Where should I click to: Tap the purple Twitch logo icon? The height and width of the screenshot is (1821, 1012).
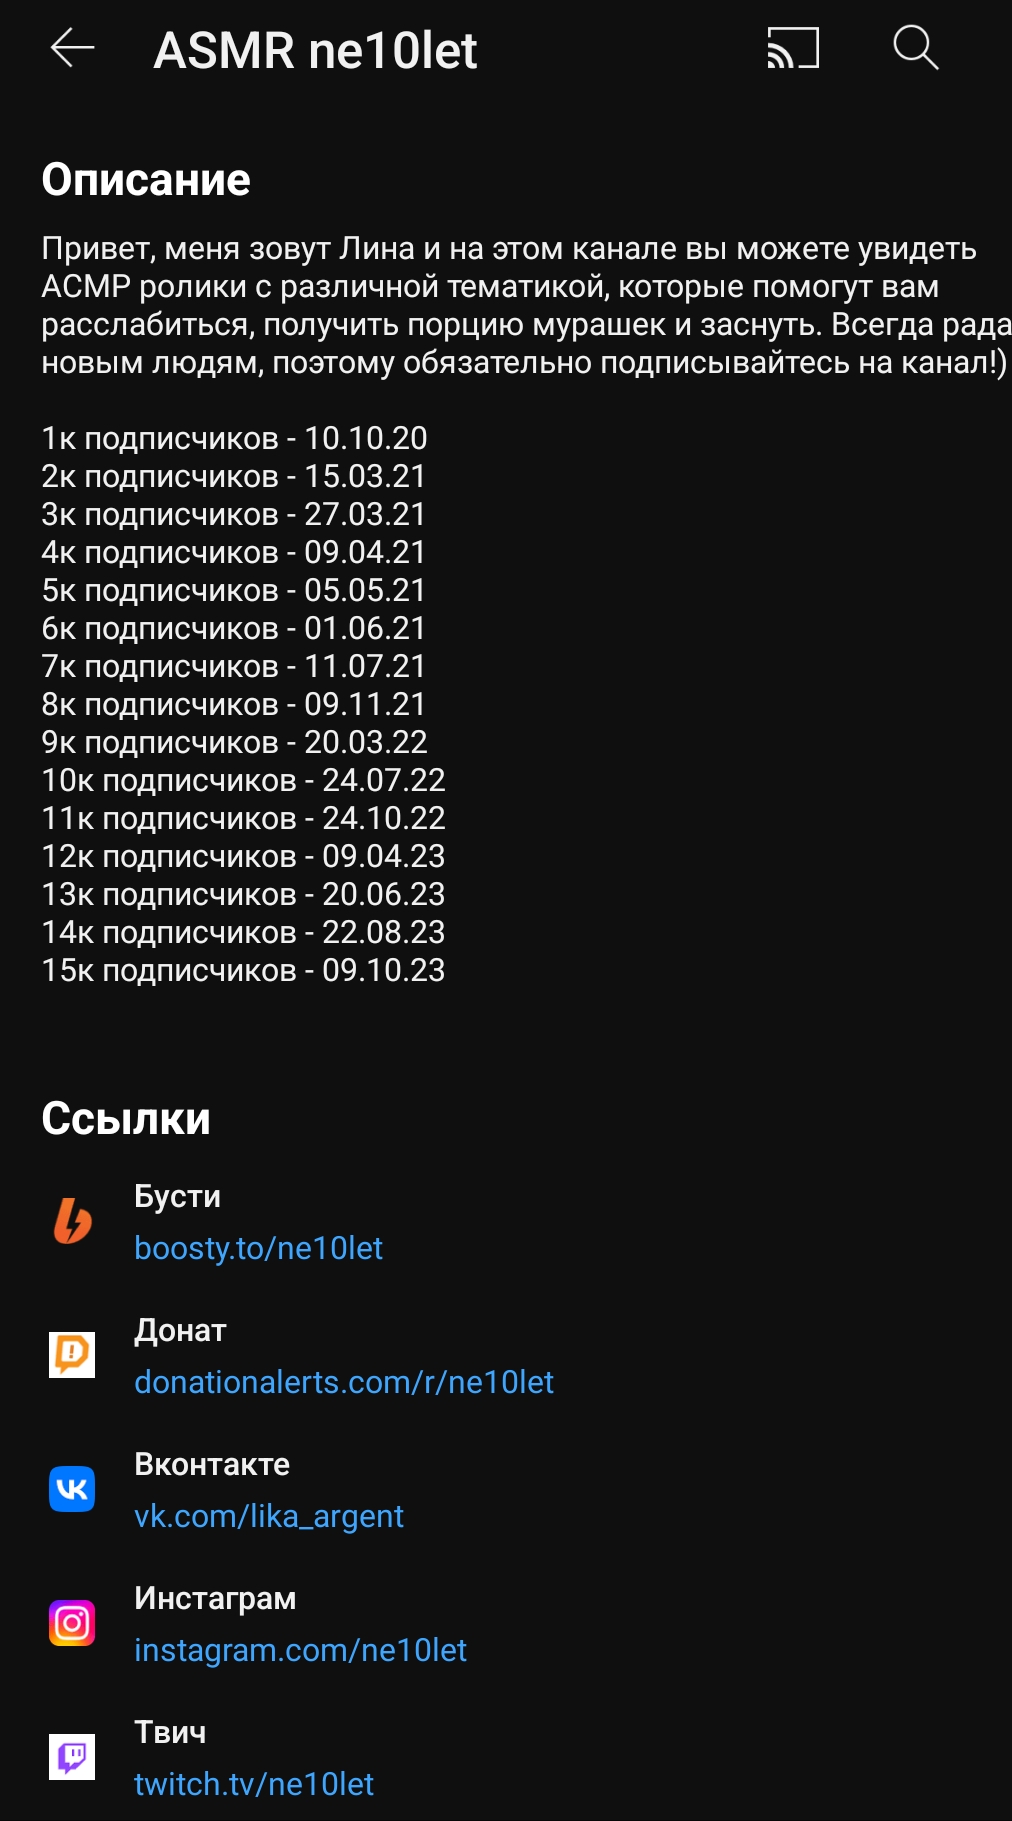(72, 1757)
